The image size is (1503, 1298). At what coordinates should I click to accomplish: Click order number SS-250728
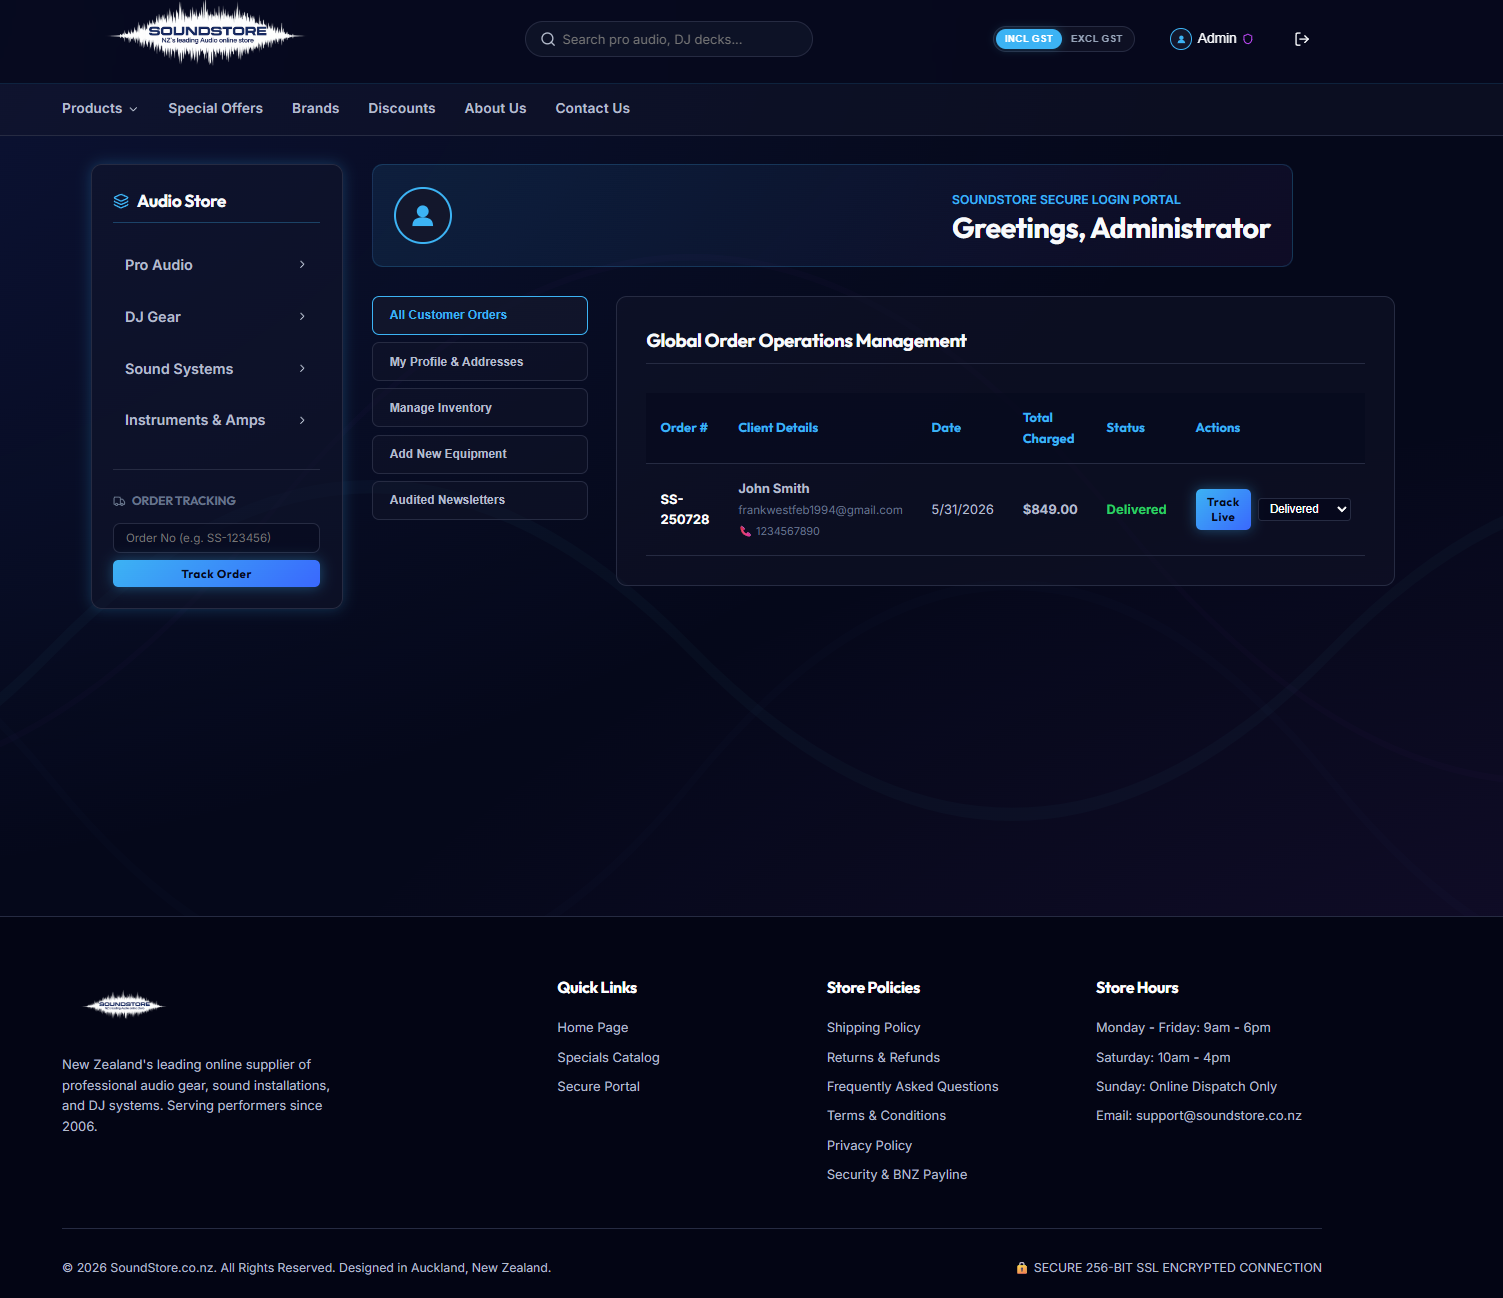685,509
